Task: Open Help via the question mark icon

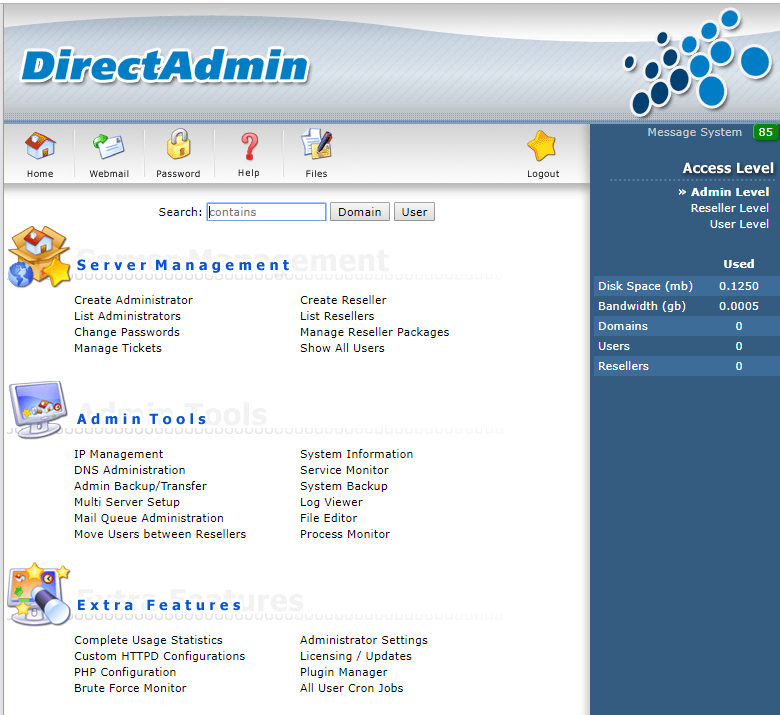Action: click(249, 146)
